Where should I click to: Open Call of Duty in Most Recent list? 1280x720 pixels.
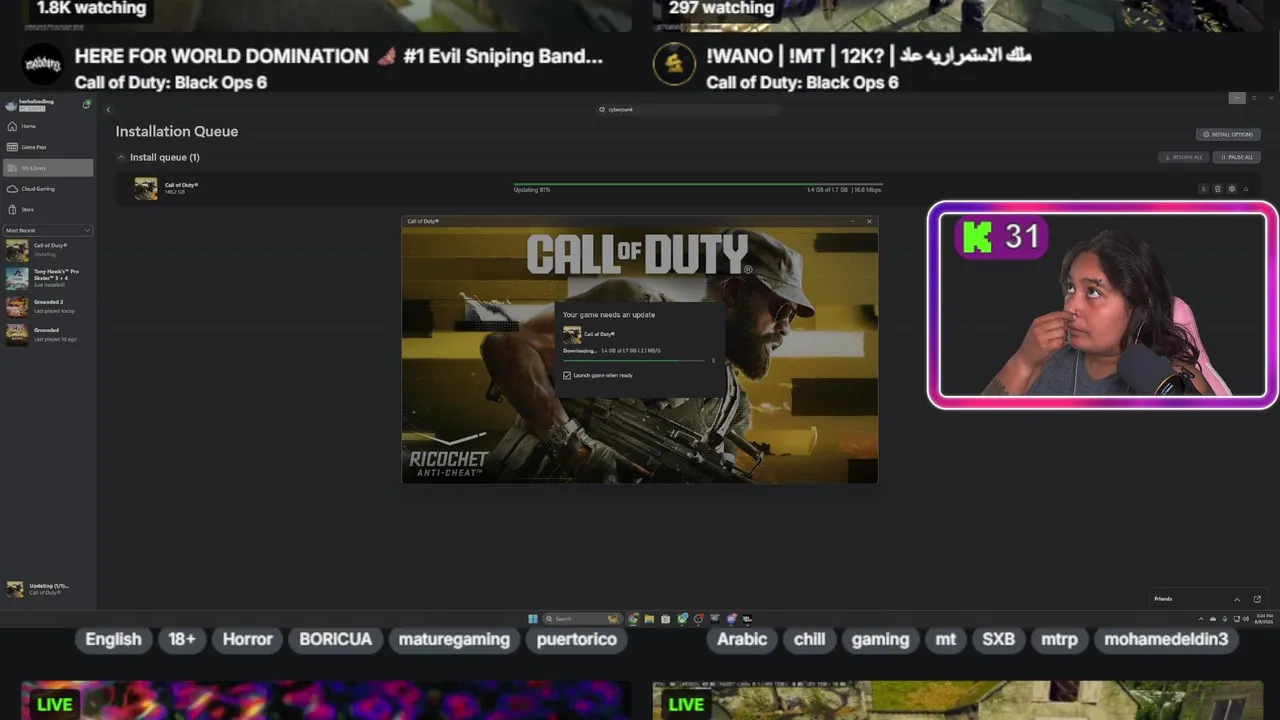(48, 249)
